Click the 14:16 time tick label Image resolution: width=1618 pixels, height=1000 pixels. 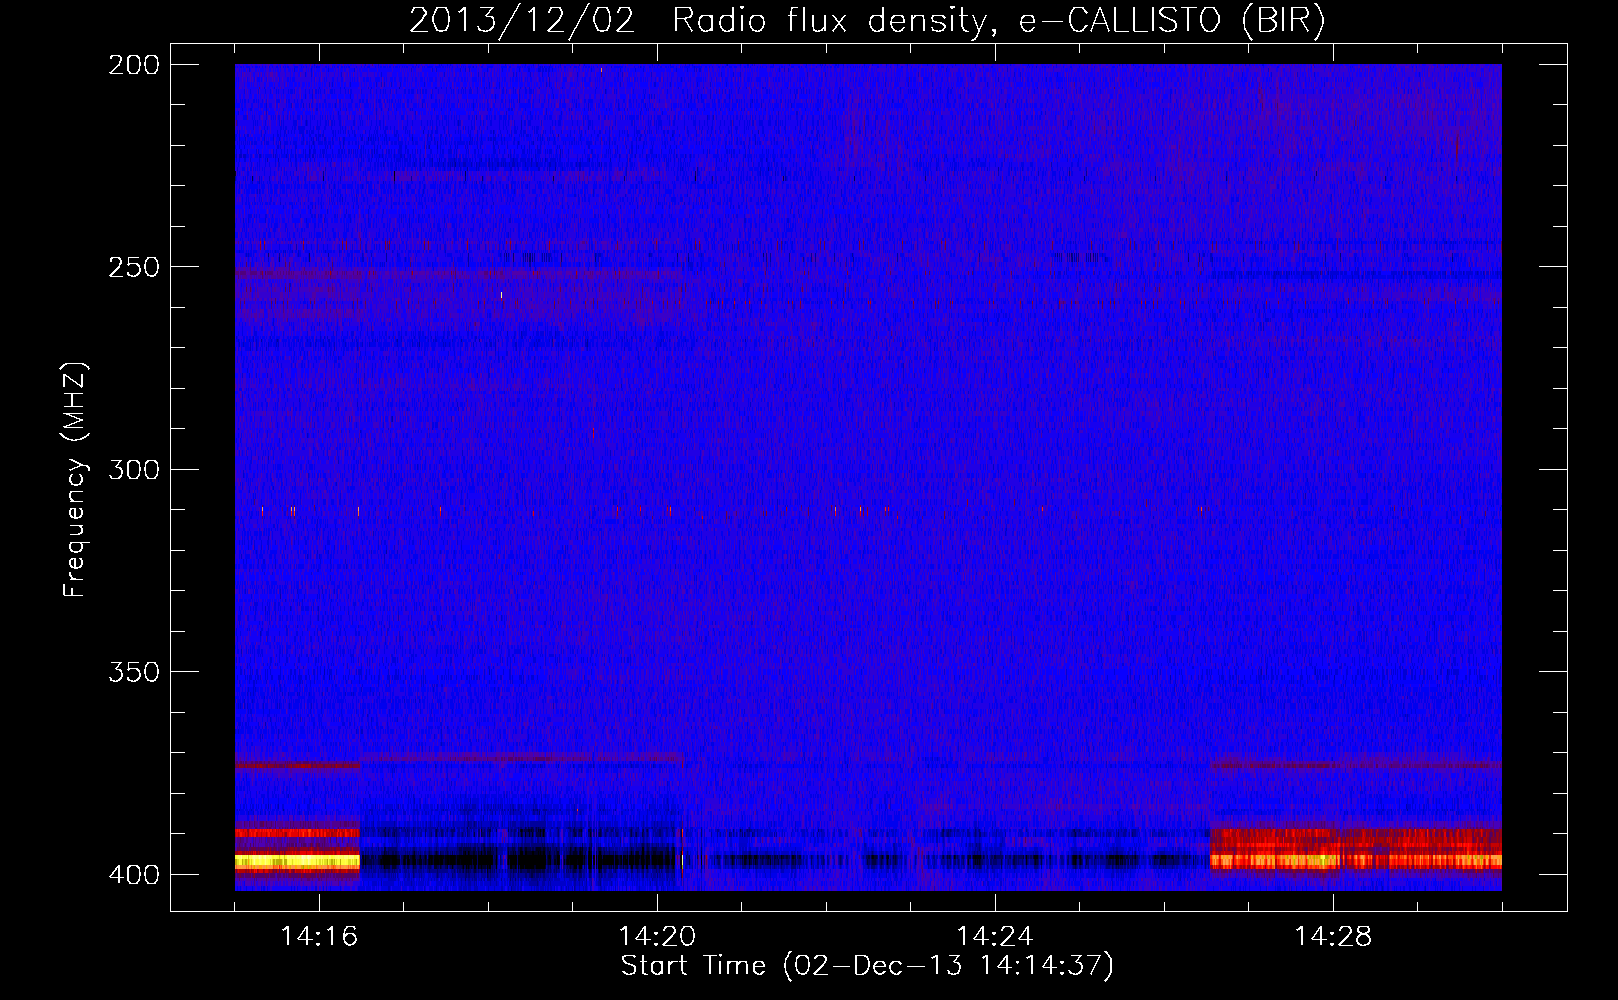(x=319, y=937)
